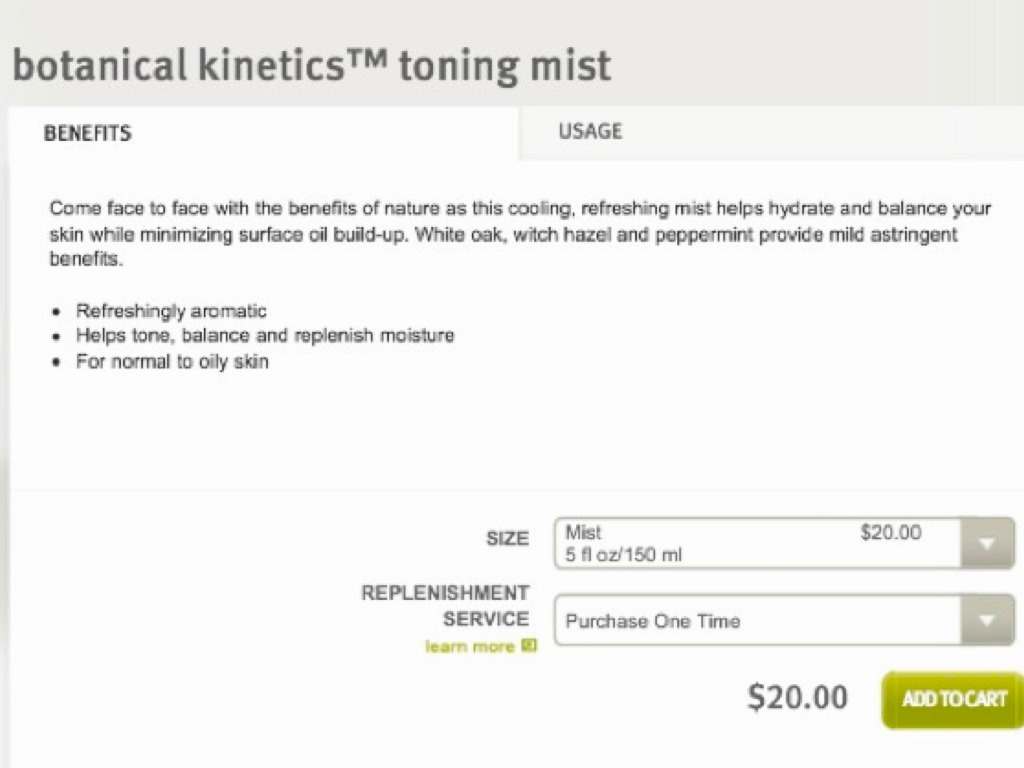
Task: Click the Purchase One Time combo box text
Action: pyautogui.click(x=653, y=621)
